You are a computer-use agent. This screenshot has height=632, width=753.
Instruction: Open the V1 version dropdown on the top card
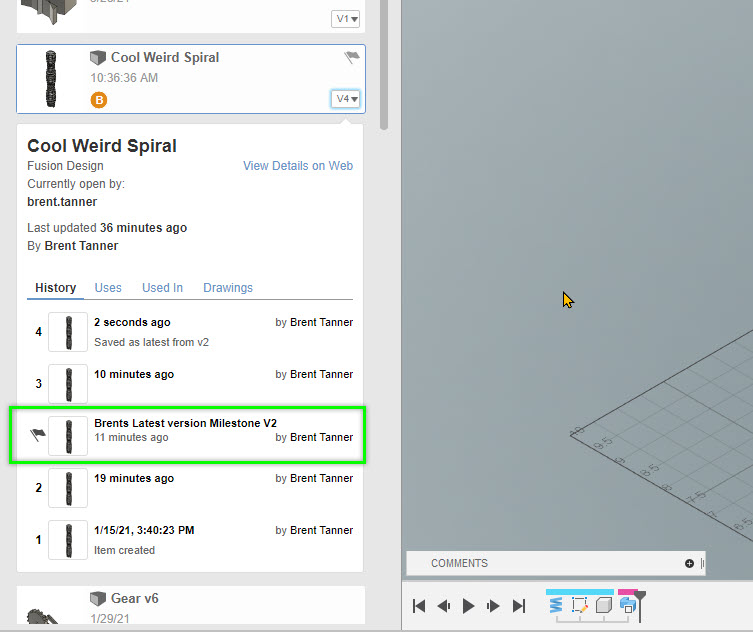click(345, 19)
